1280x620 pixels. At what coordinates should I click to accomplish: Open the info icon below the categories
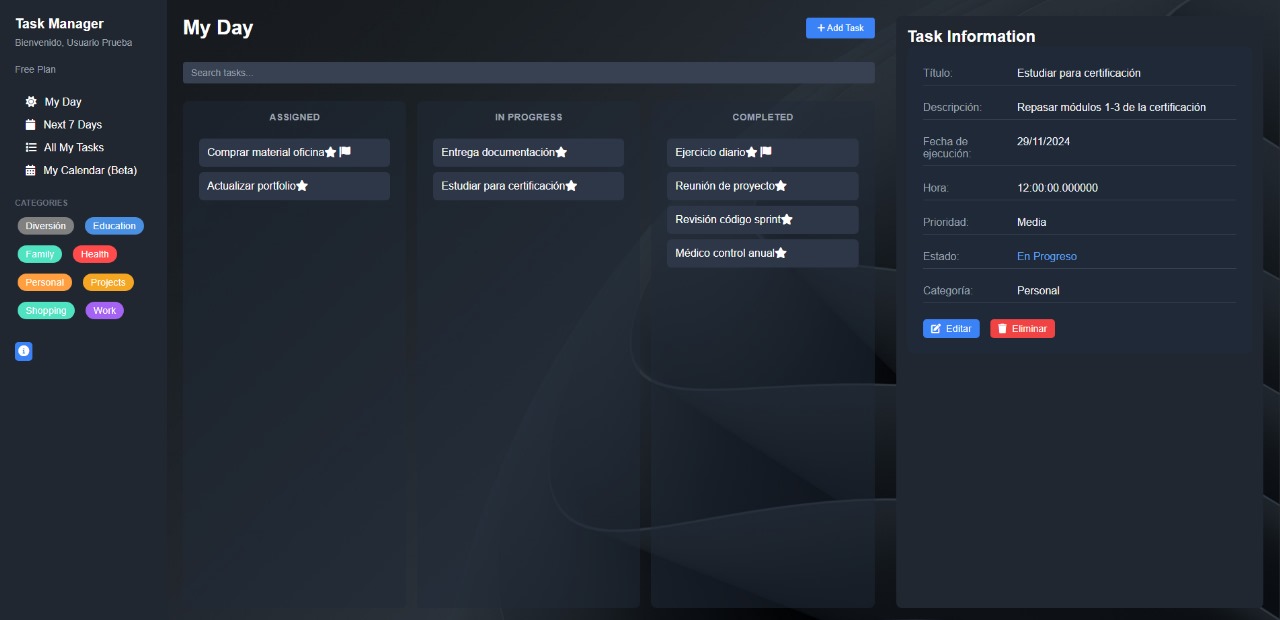[23, 351]
